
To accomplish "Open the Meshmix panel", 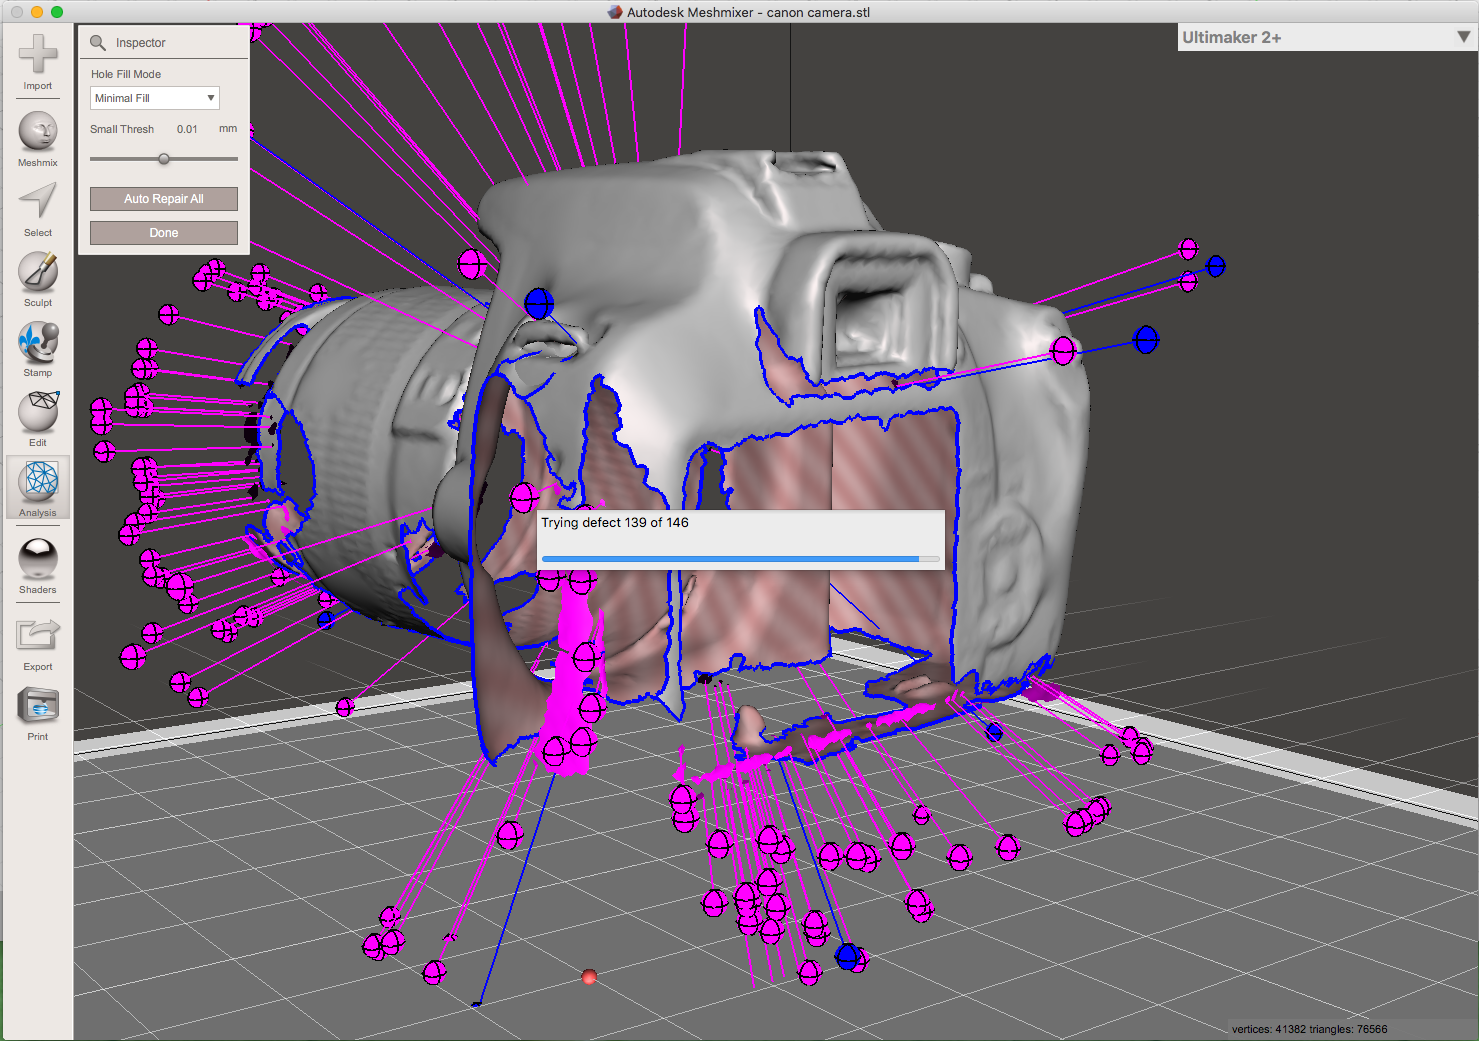I will click(38, 139).
